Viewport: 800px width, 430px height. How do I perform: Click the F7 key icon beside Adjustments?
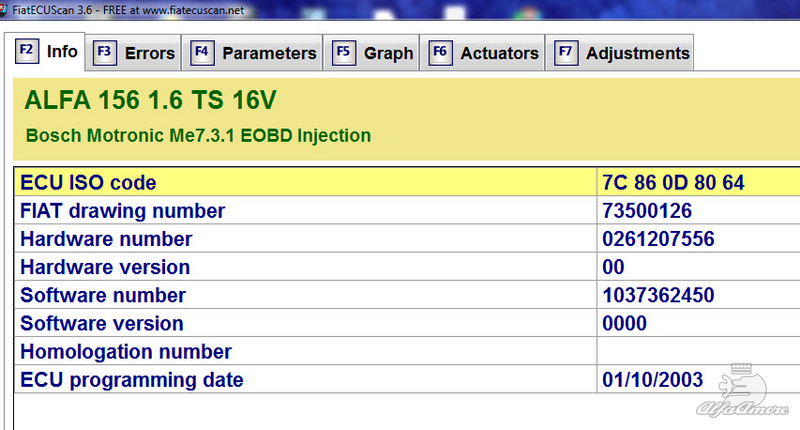pos(566,53)
